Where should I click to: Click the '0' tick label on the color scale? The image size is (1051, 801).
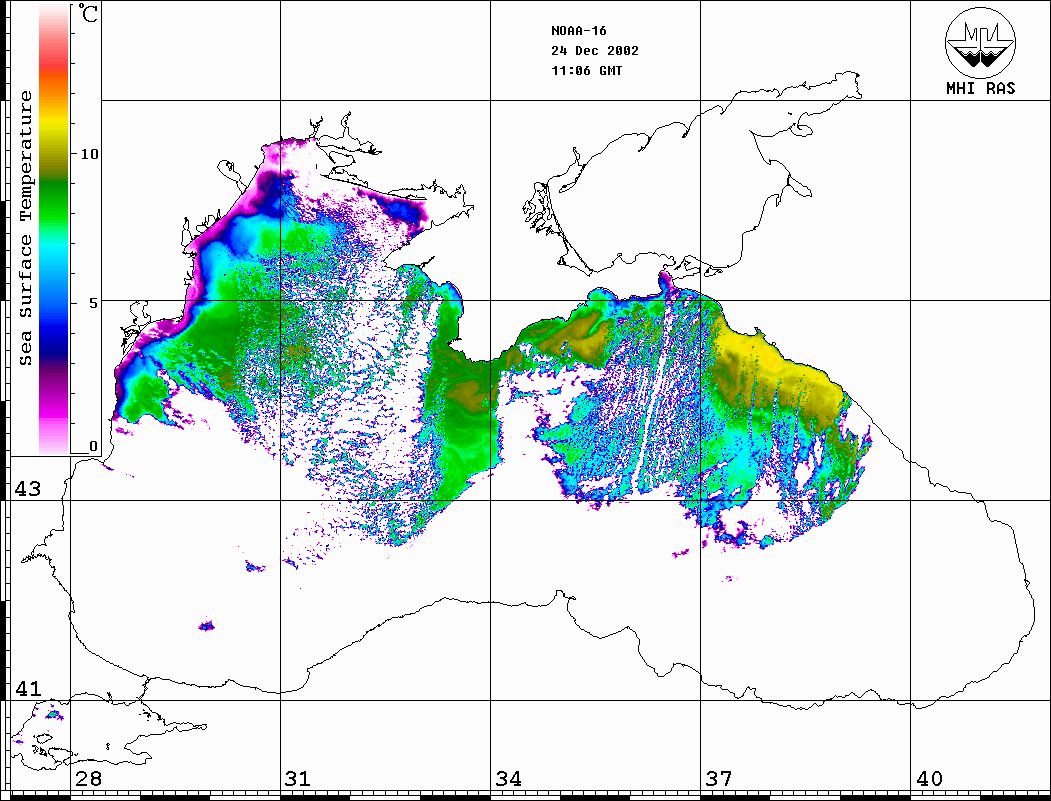coord(93,446)
